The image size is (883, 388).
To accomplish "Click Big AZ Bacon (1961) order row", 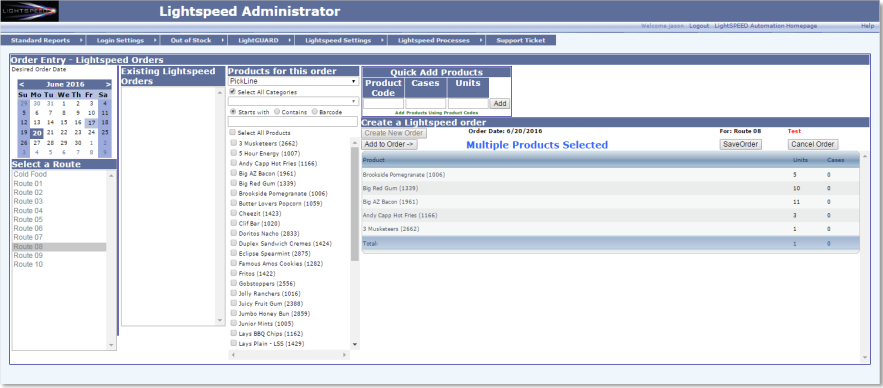I will (x=610, y=202).
